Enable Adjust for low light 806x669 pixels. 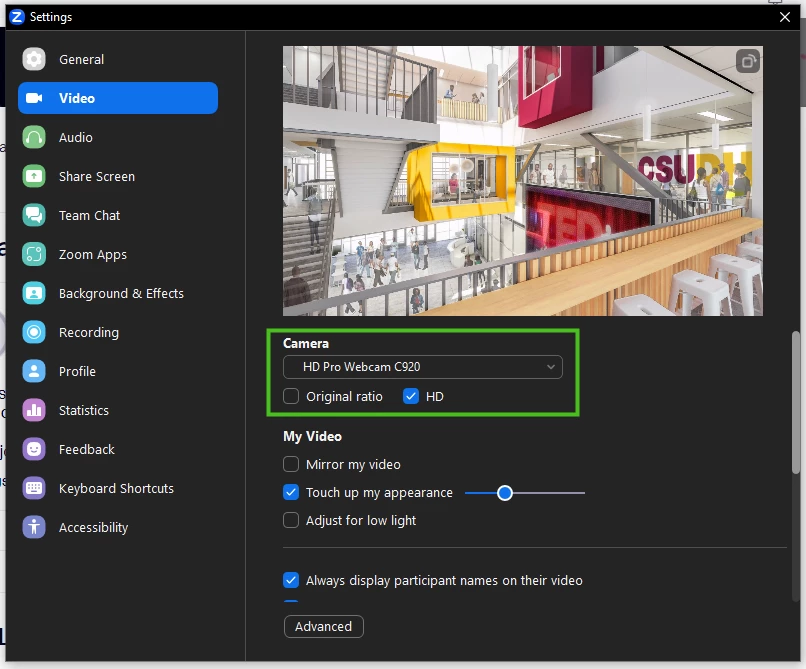[x=291, y=520]
